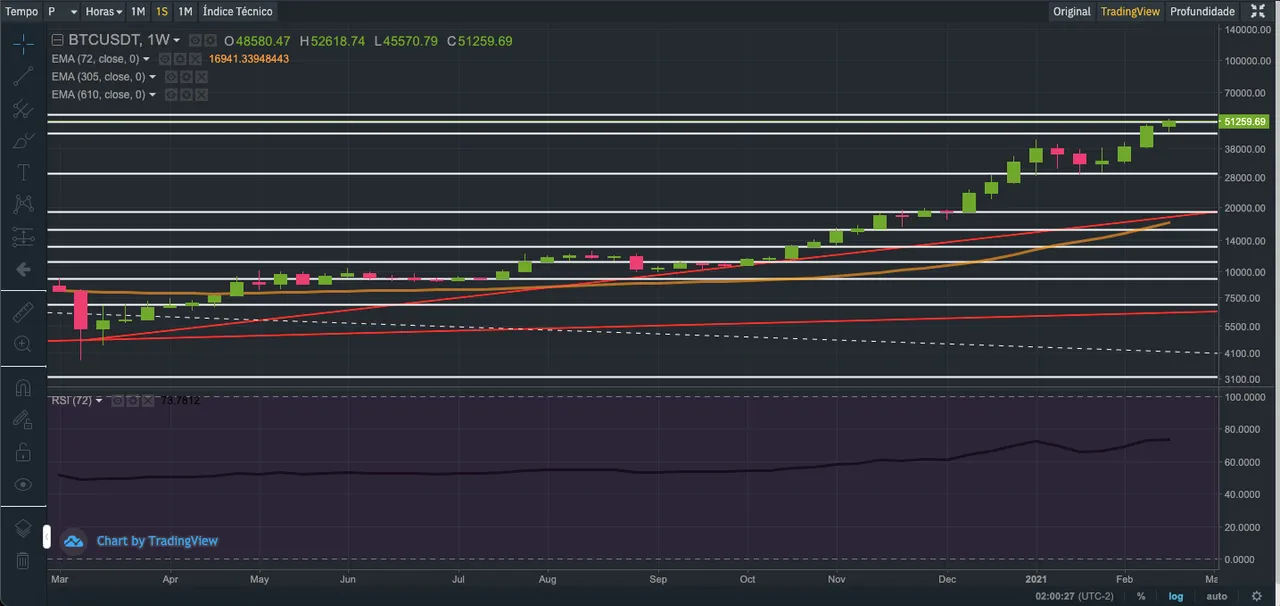Viewport: 1280px width, 606px height.
Task: Open the Chart by TradingView link
Action: [157, 541]
